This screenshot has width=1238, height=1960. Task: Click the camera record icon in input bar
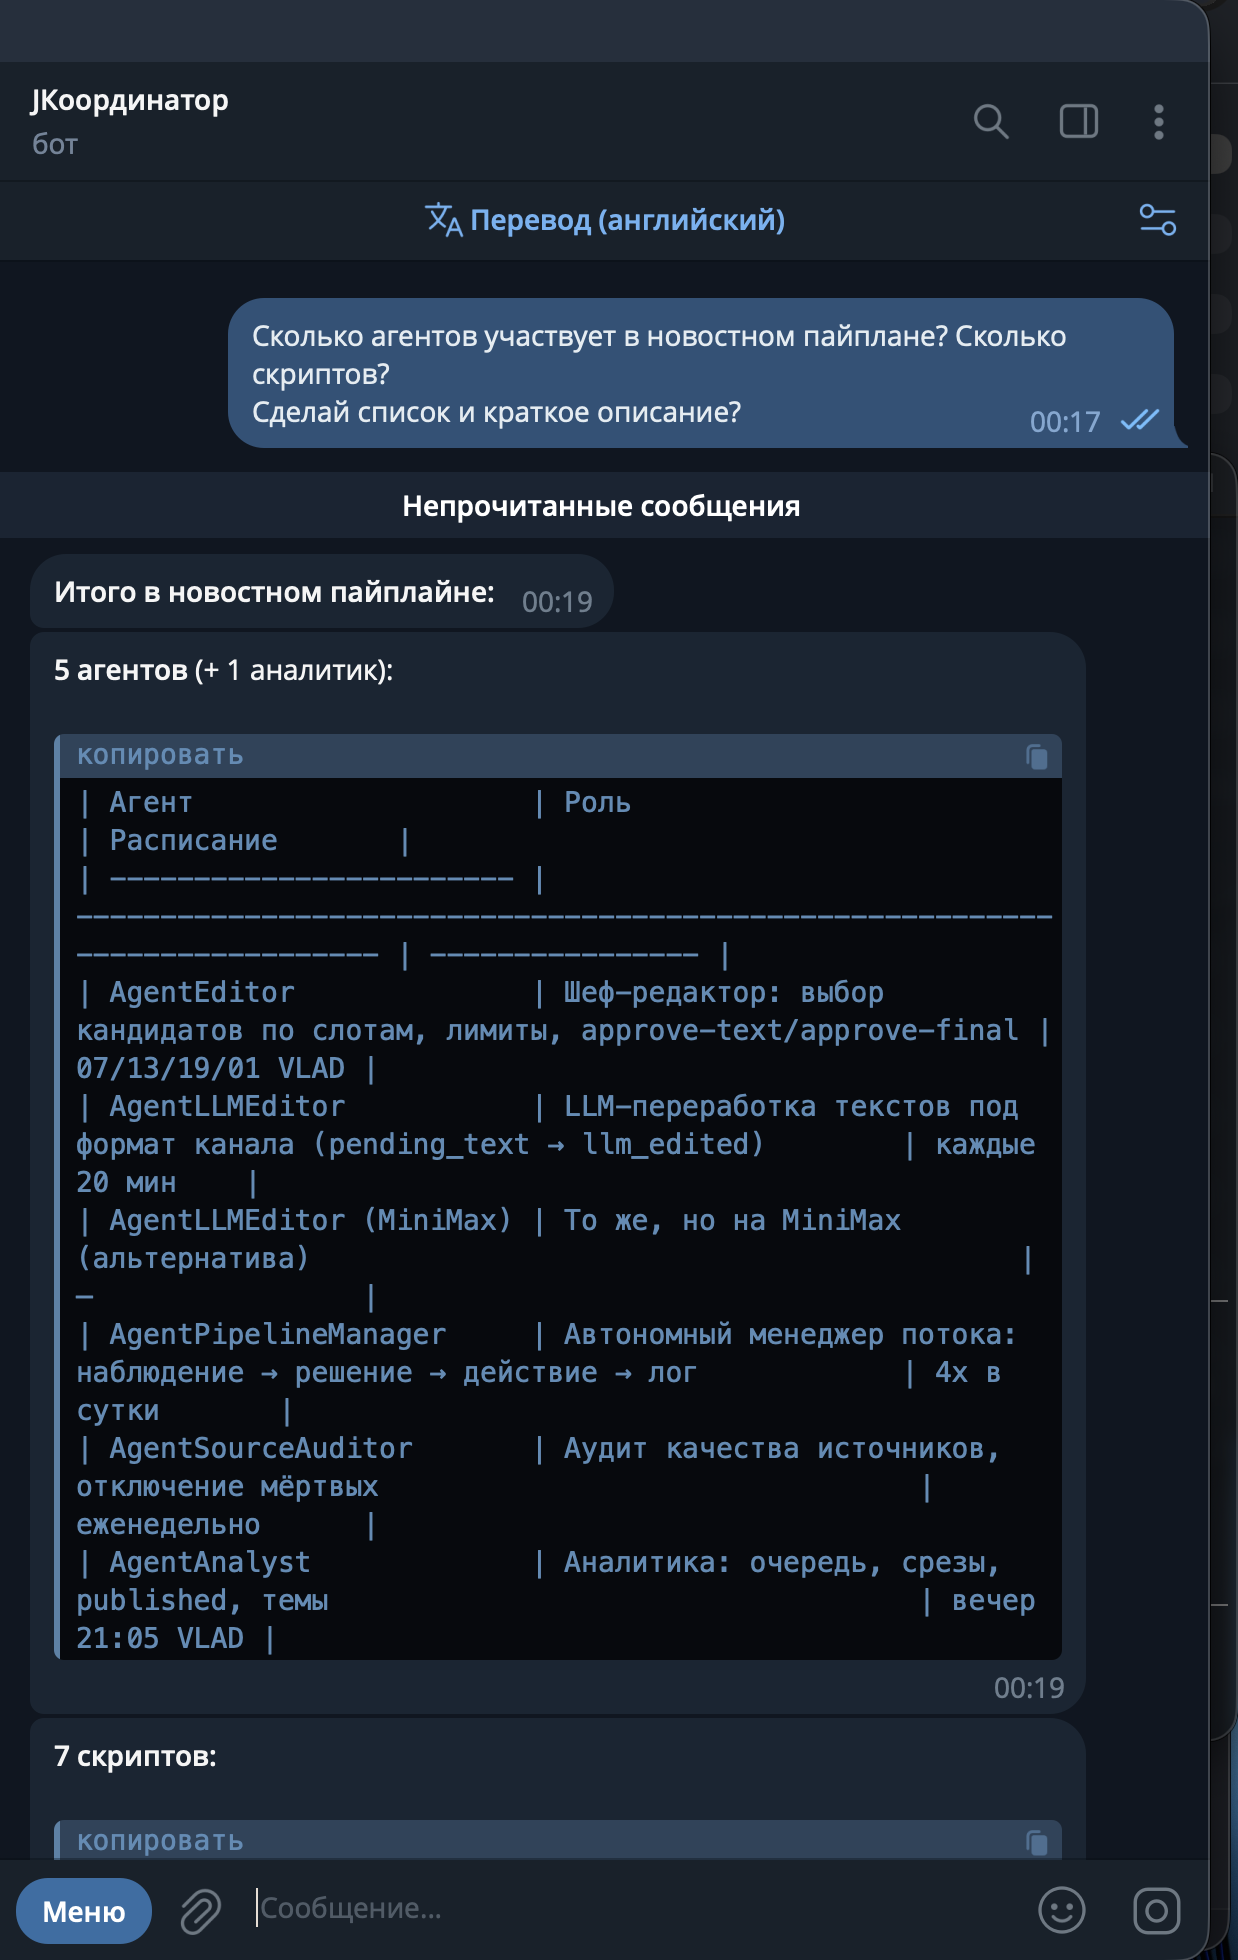tap(1157, 1911)
